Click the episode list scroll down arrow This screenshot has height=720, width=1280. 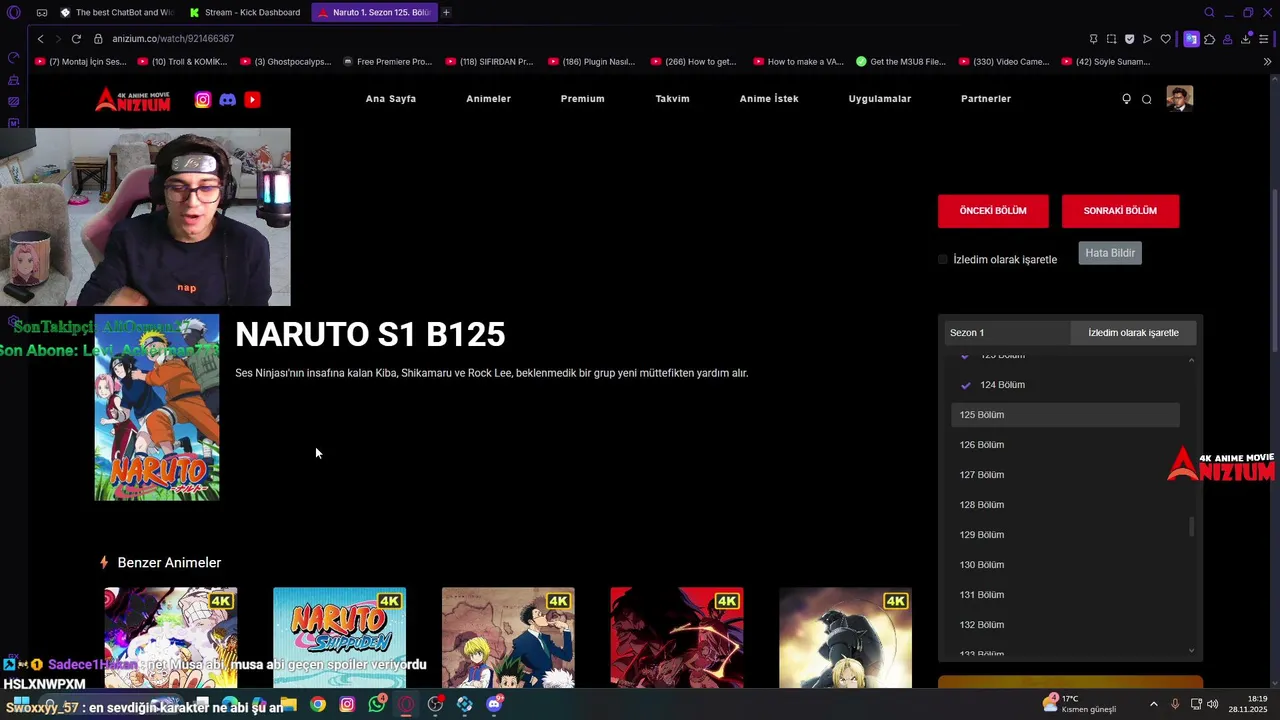pos(1191,651)
